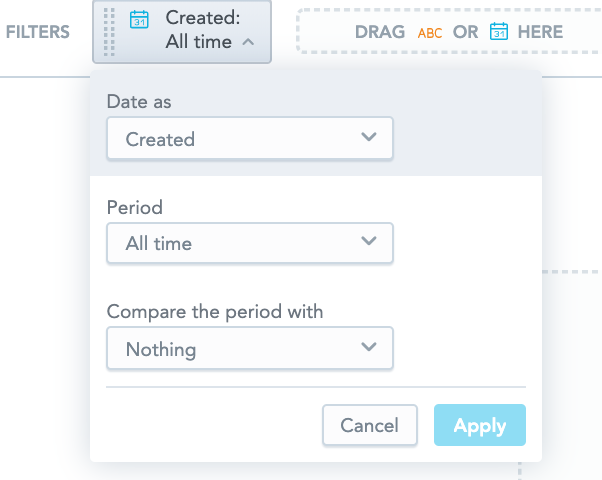Collapse the Created: All time filter chevron
This screenshot has width=602, height=480.
click(248, 43)
